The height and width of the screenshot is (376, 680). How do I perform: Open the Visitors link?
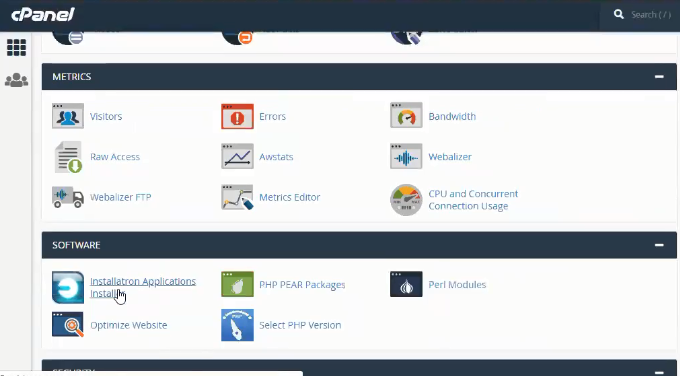click(106, 116)
